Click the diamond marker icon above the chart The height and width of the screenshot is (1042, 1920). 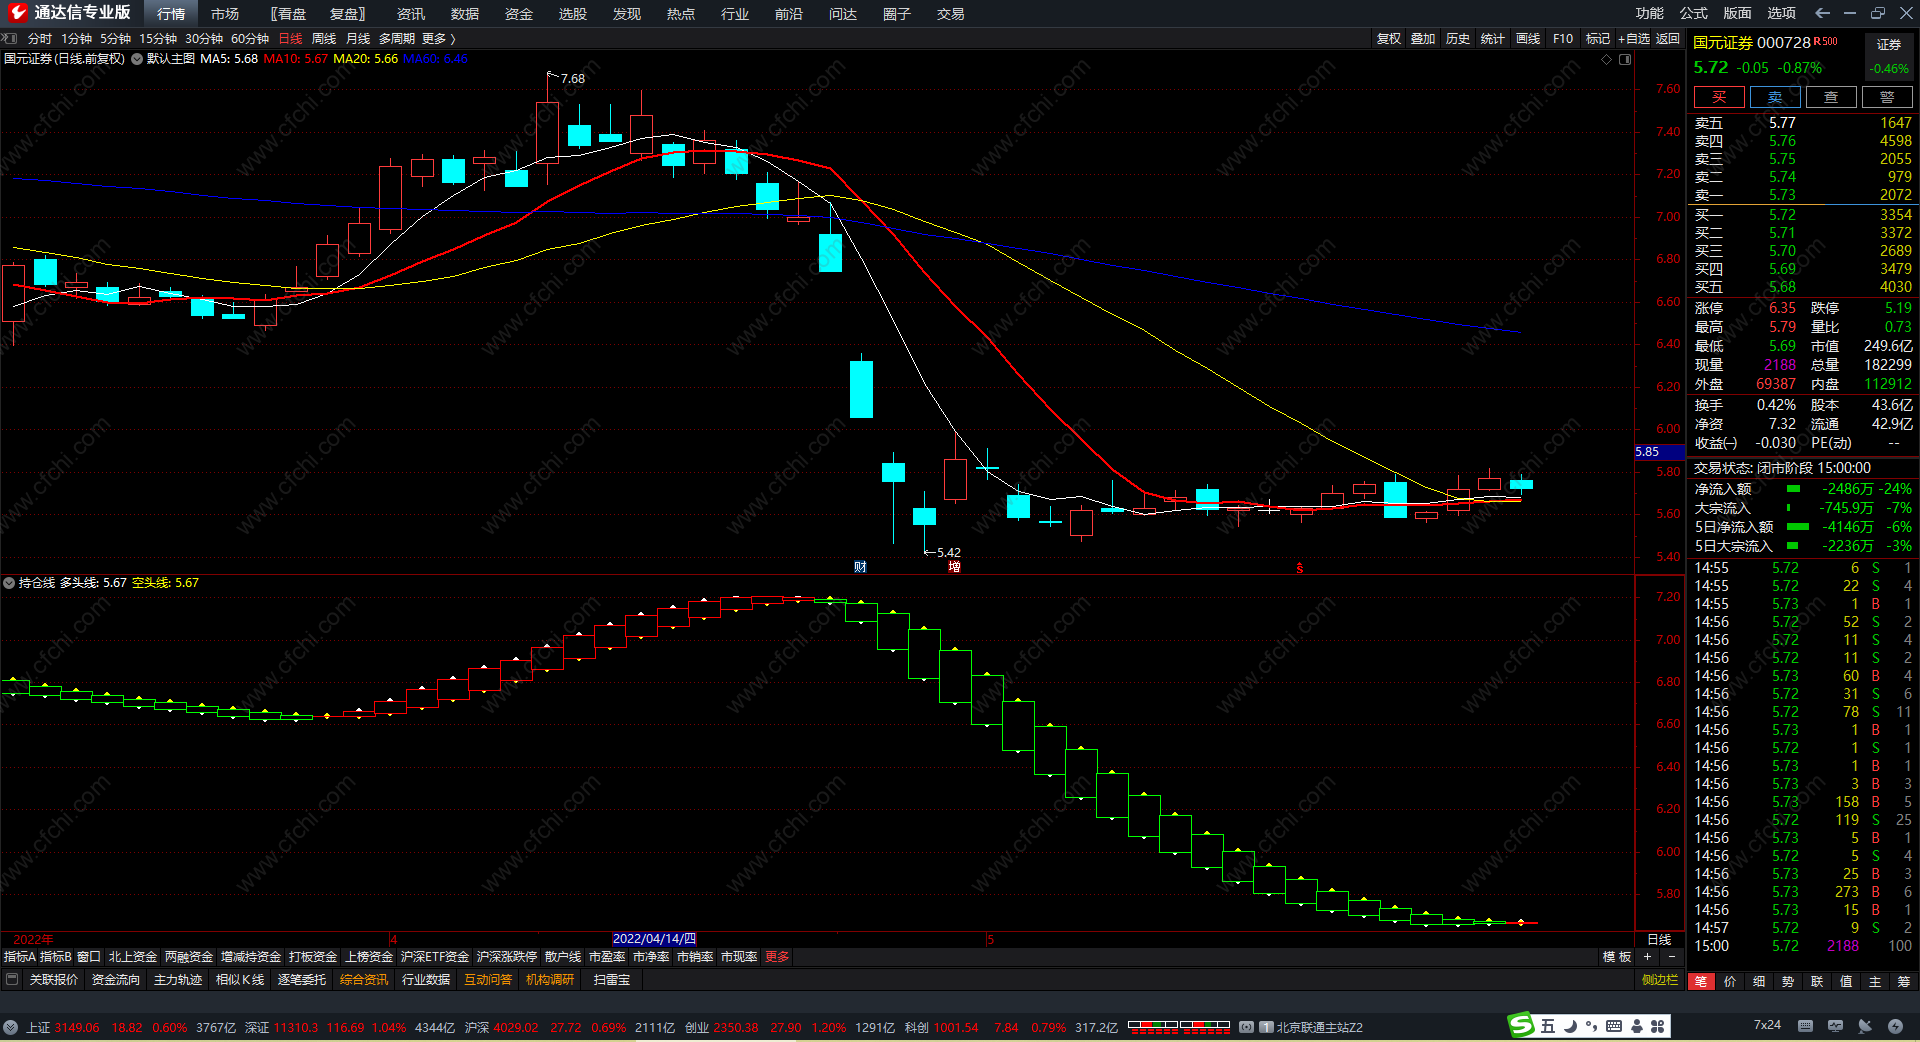1607,59
